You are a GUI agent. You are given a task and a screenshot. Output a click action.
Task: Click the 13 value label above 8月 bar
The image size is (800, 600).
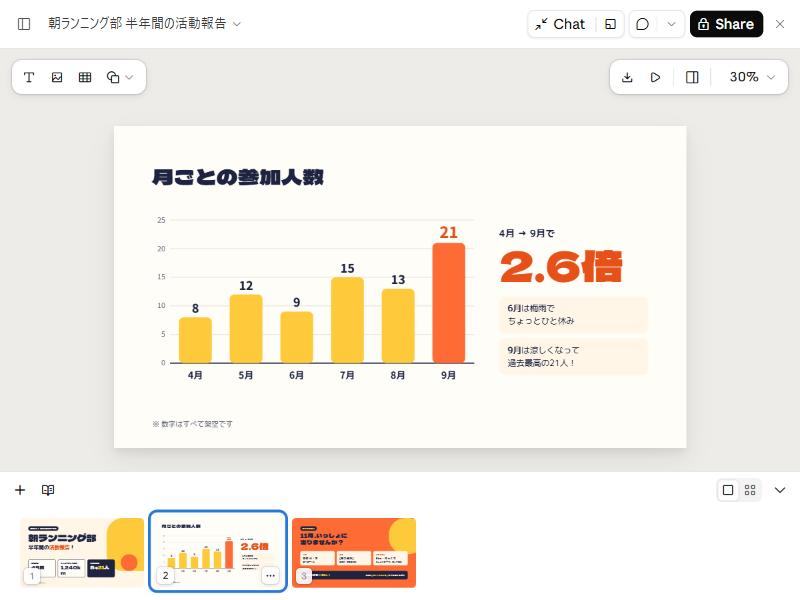click(398, 280)
